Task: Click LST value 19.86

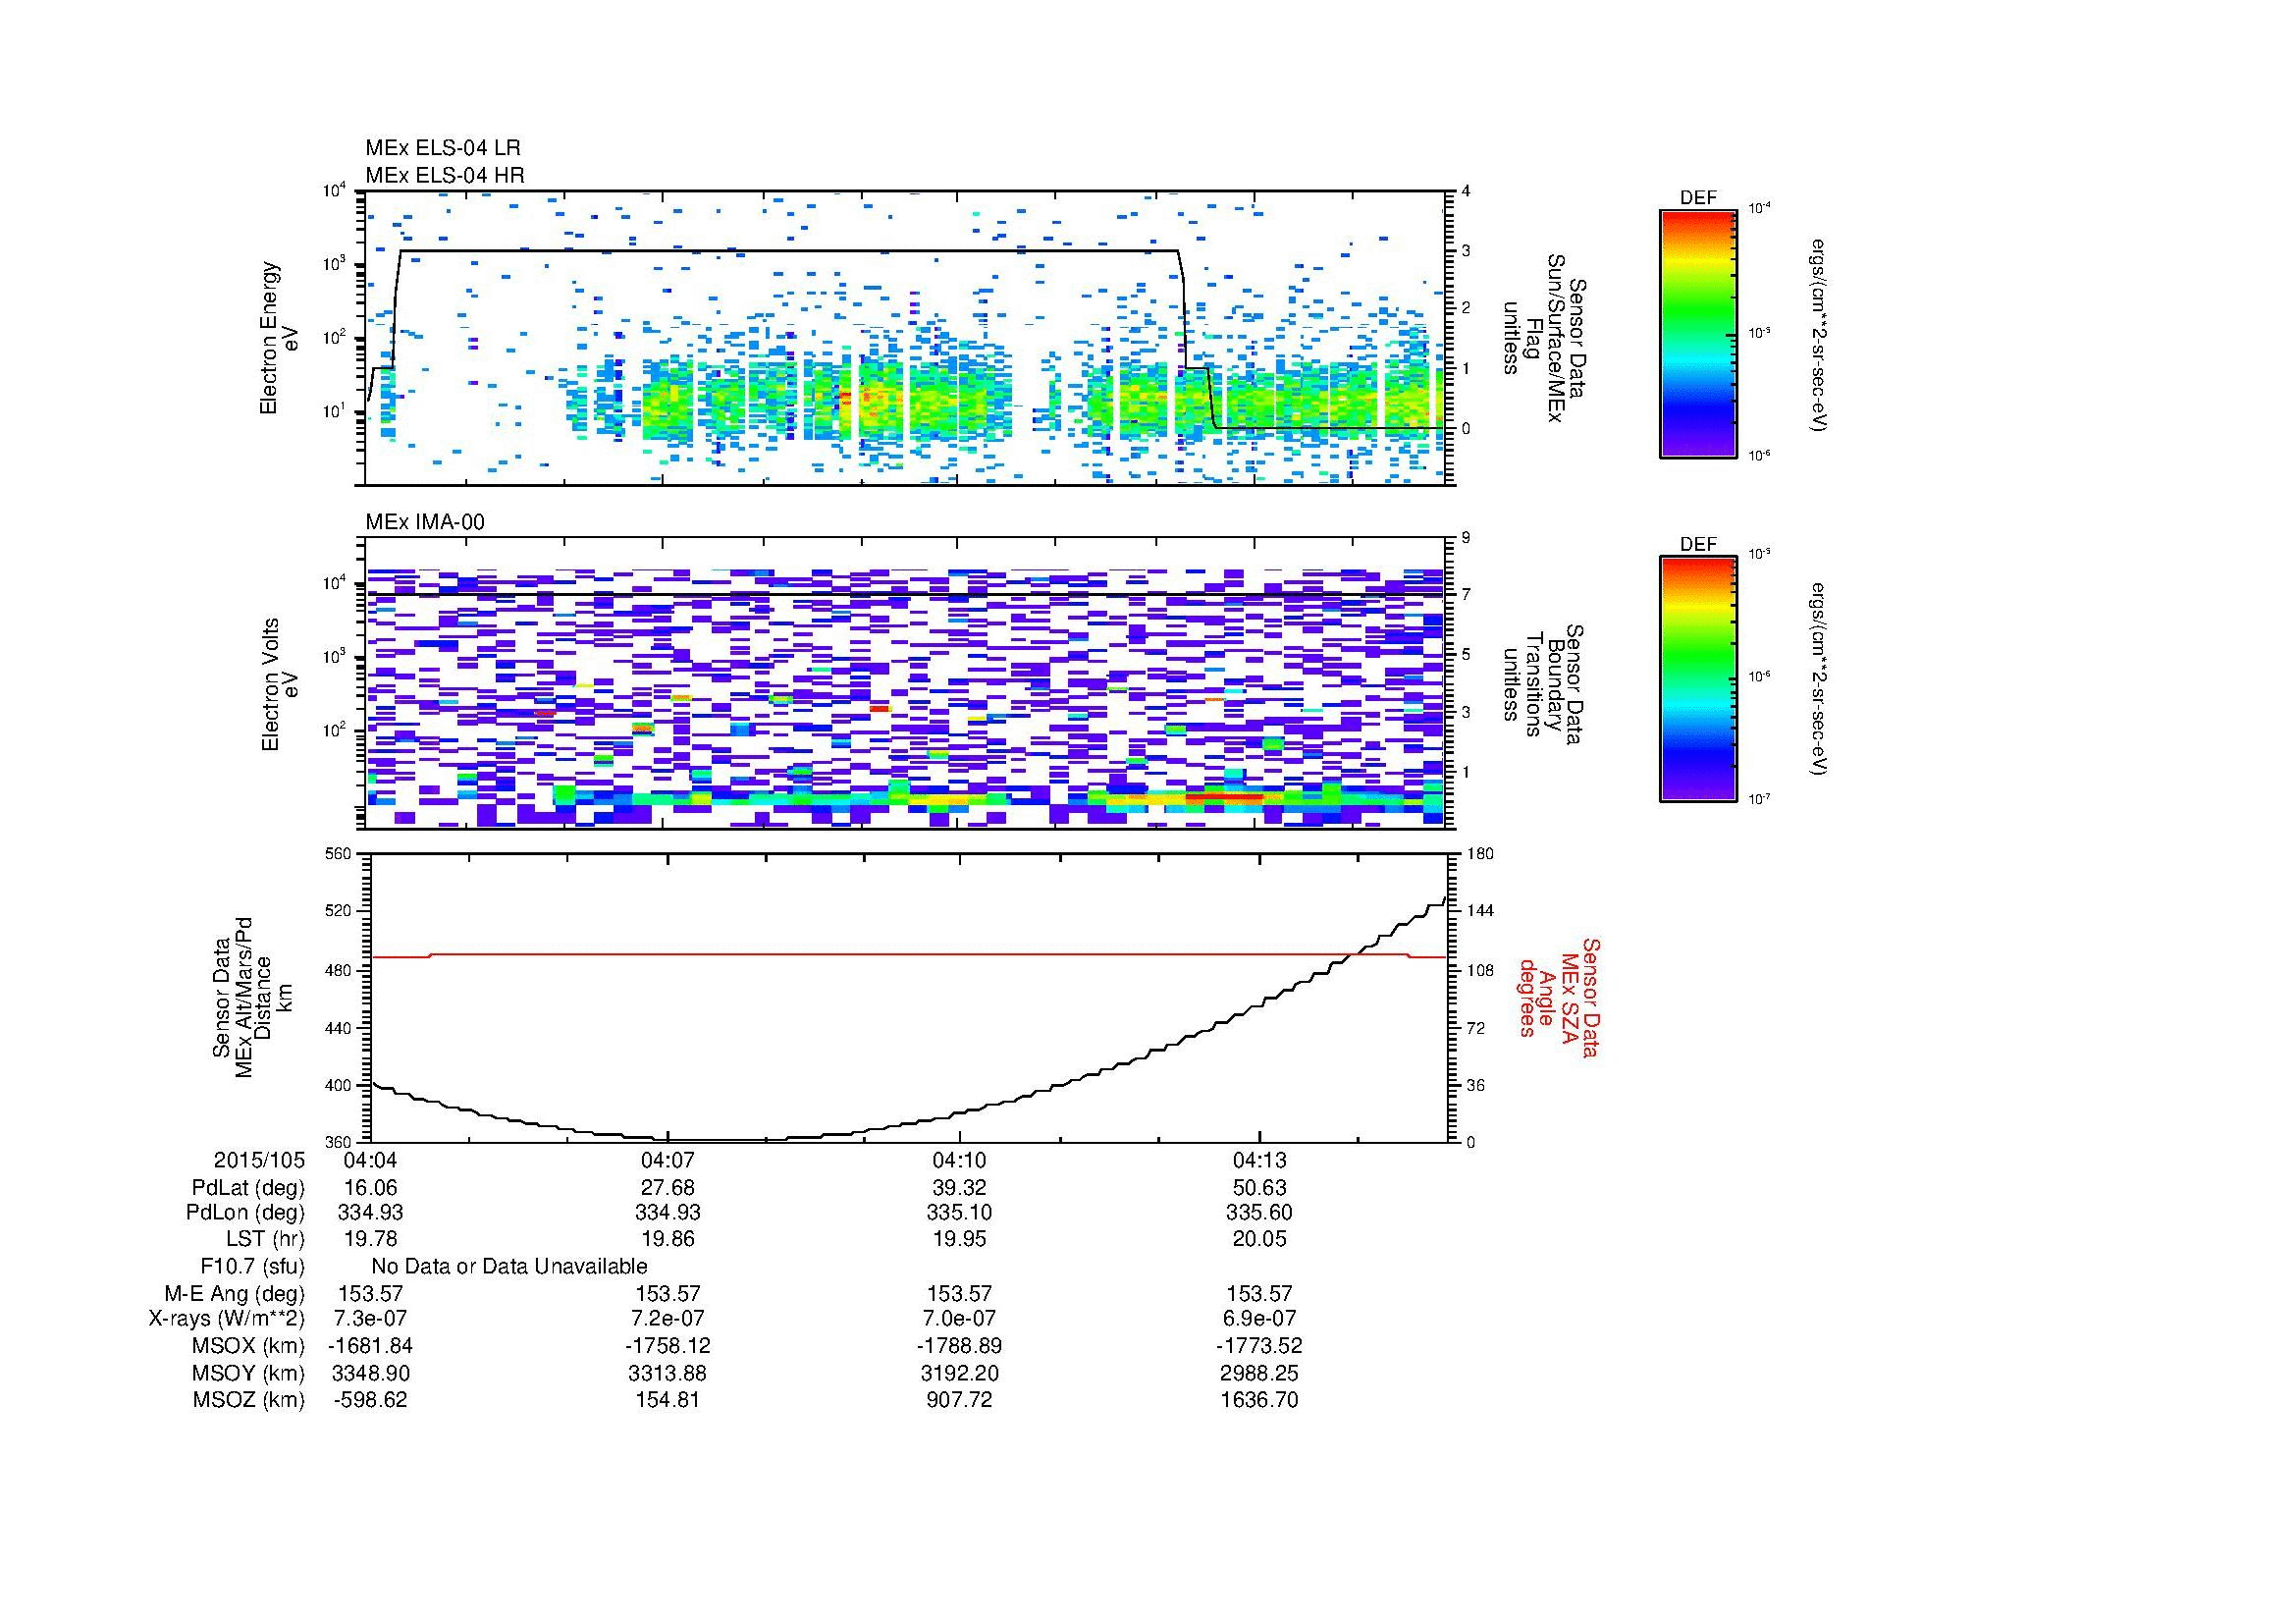Action: [667, 1239]
